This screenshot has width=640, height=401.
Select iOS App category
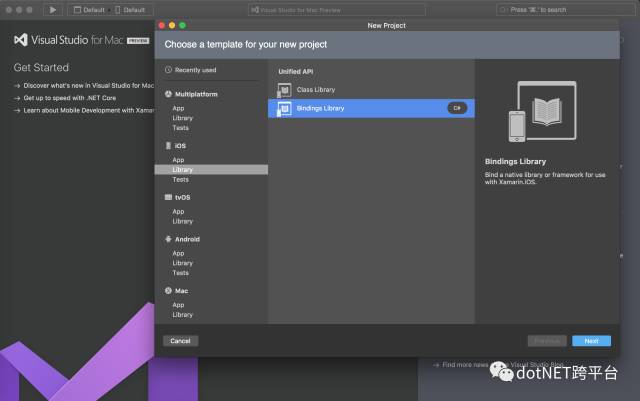(178, 160)
